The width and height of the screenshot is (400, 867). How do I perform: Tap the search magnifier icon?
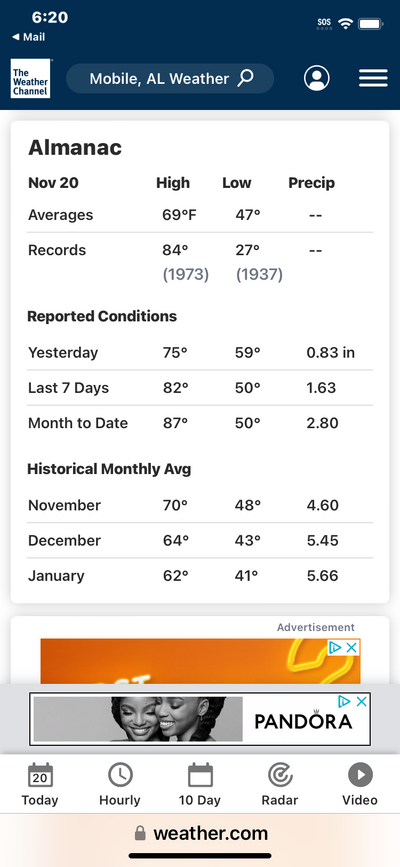coord(246,78)
